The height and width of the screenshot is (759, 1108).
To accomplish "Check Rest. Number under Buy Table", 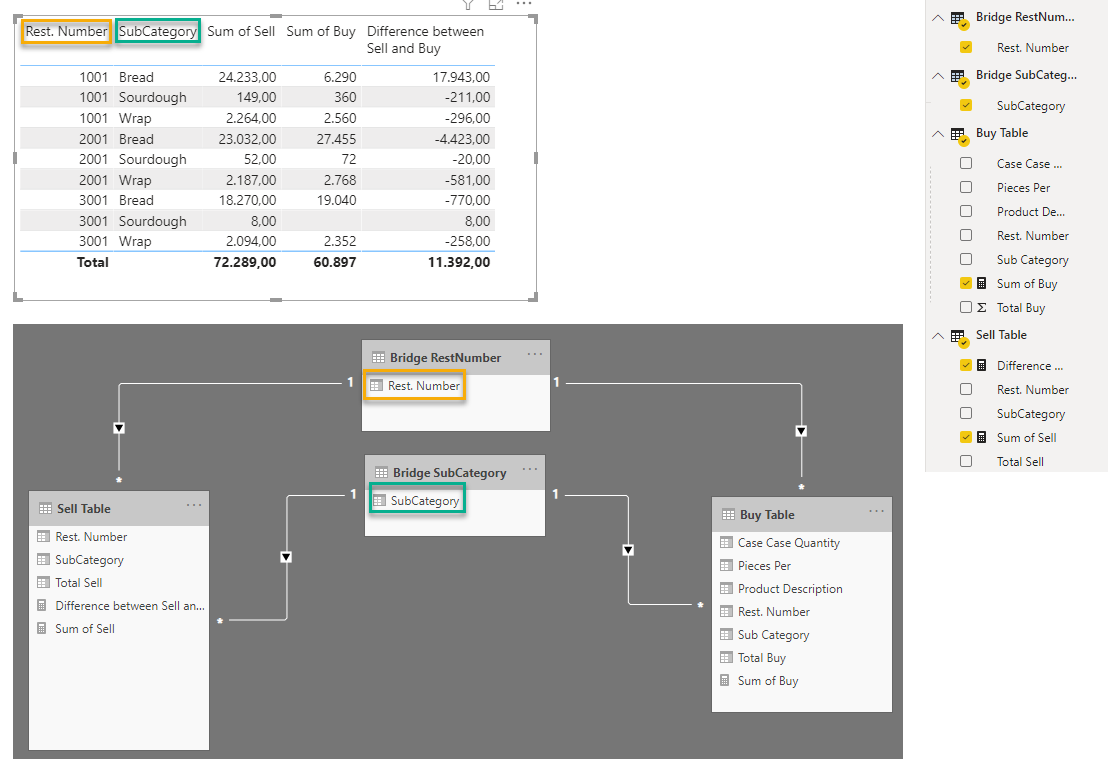I will tap(966, 235).
